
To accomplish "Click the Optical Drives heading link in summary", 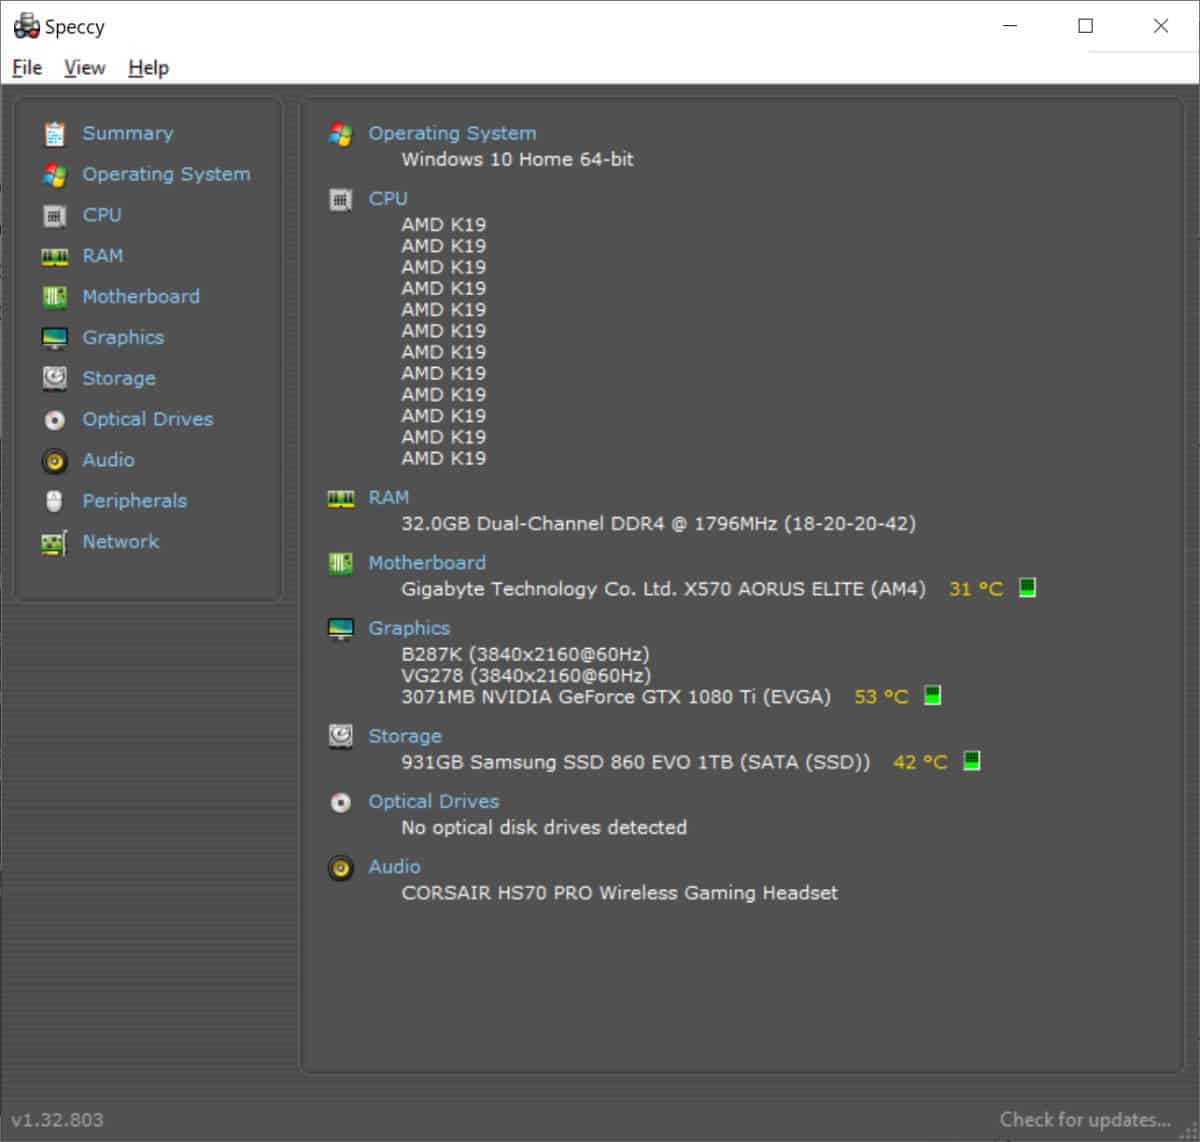I will click(434, 801).
